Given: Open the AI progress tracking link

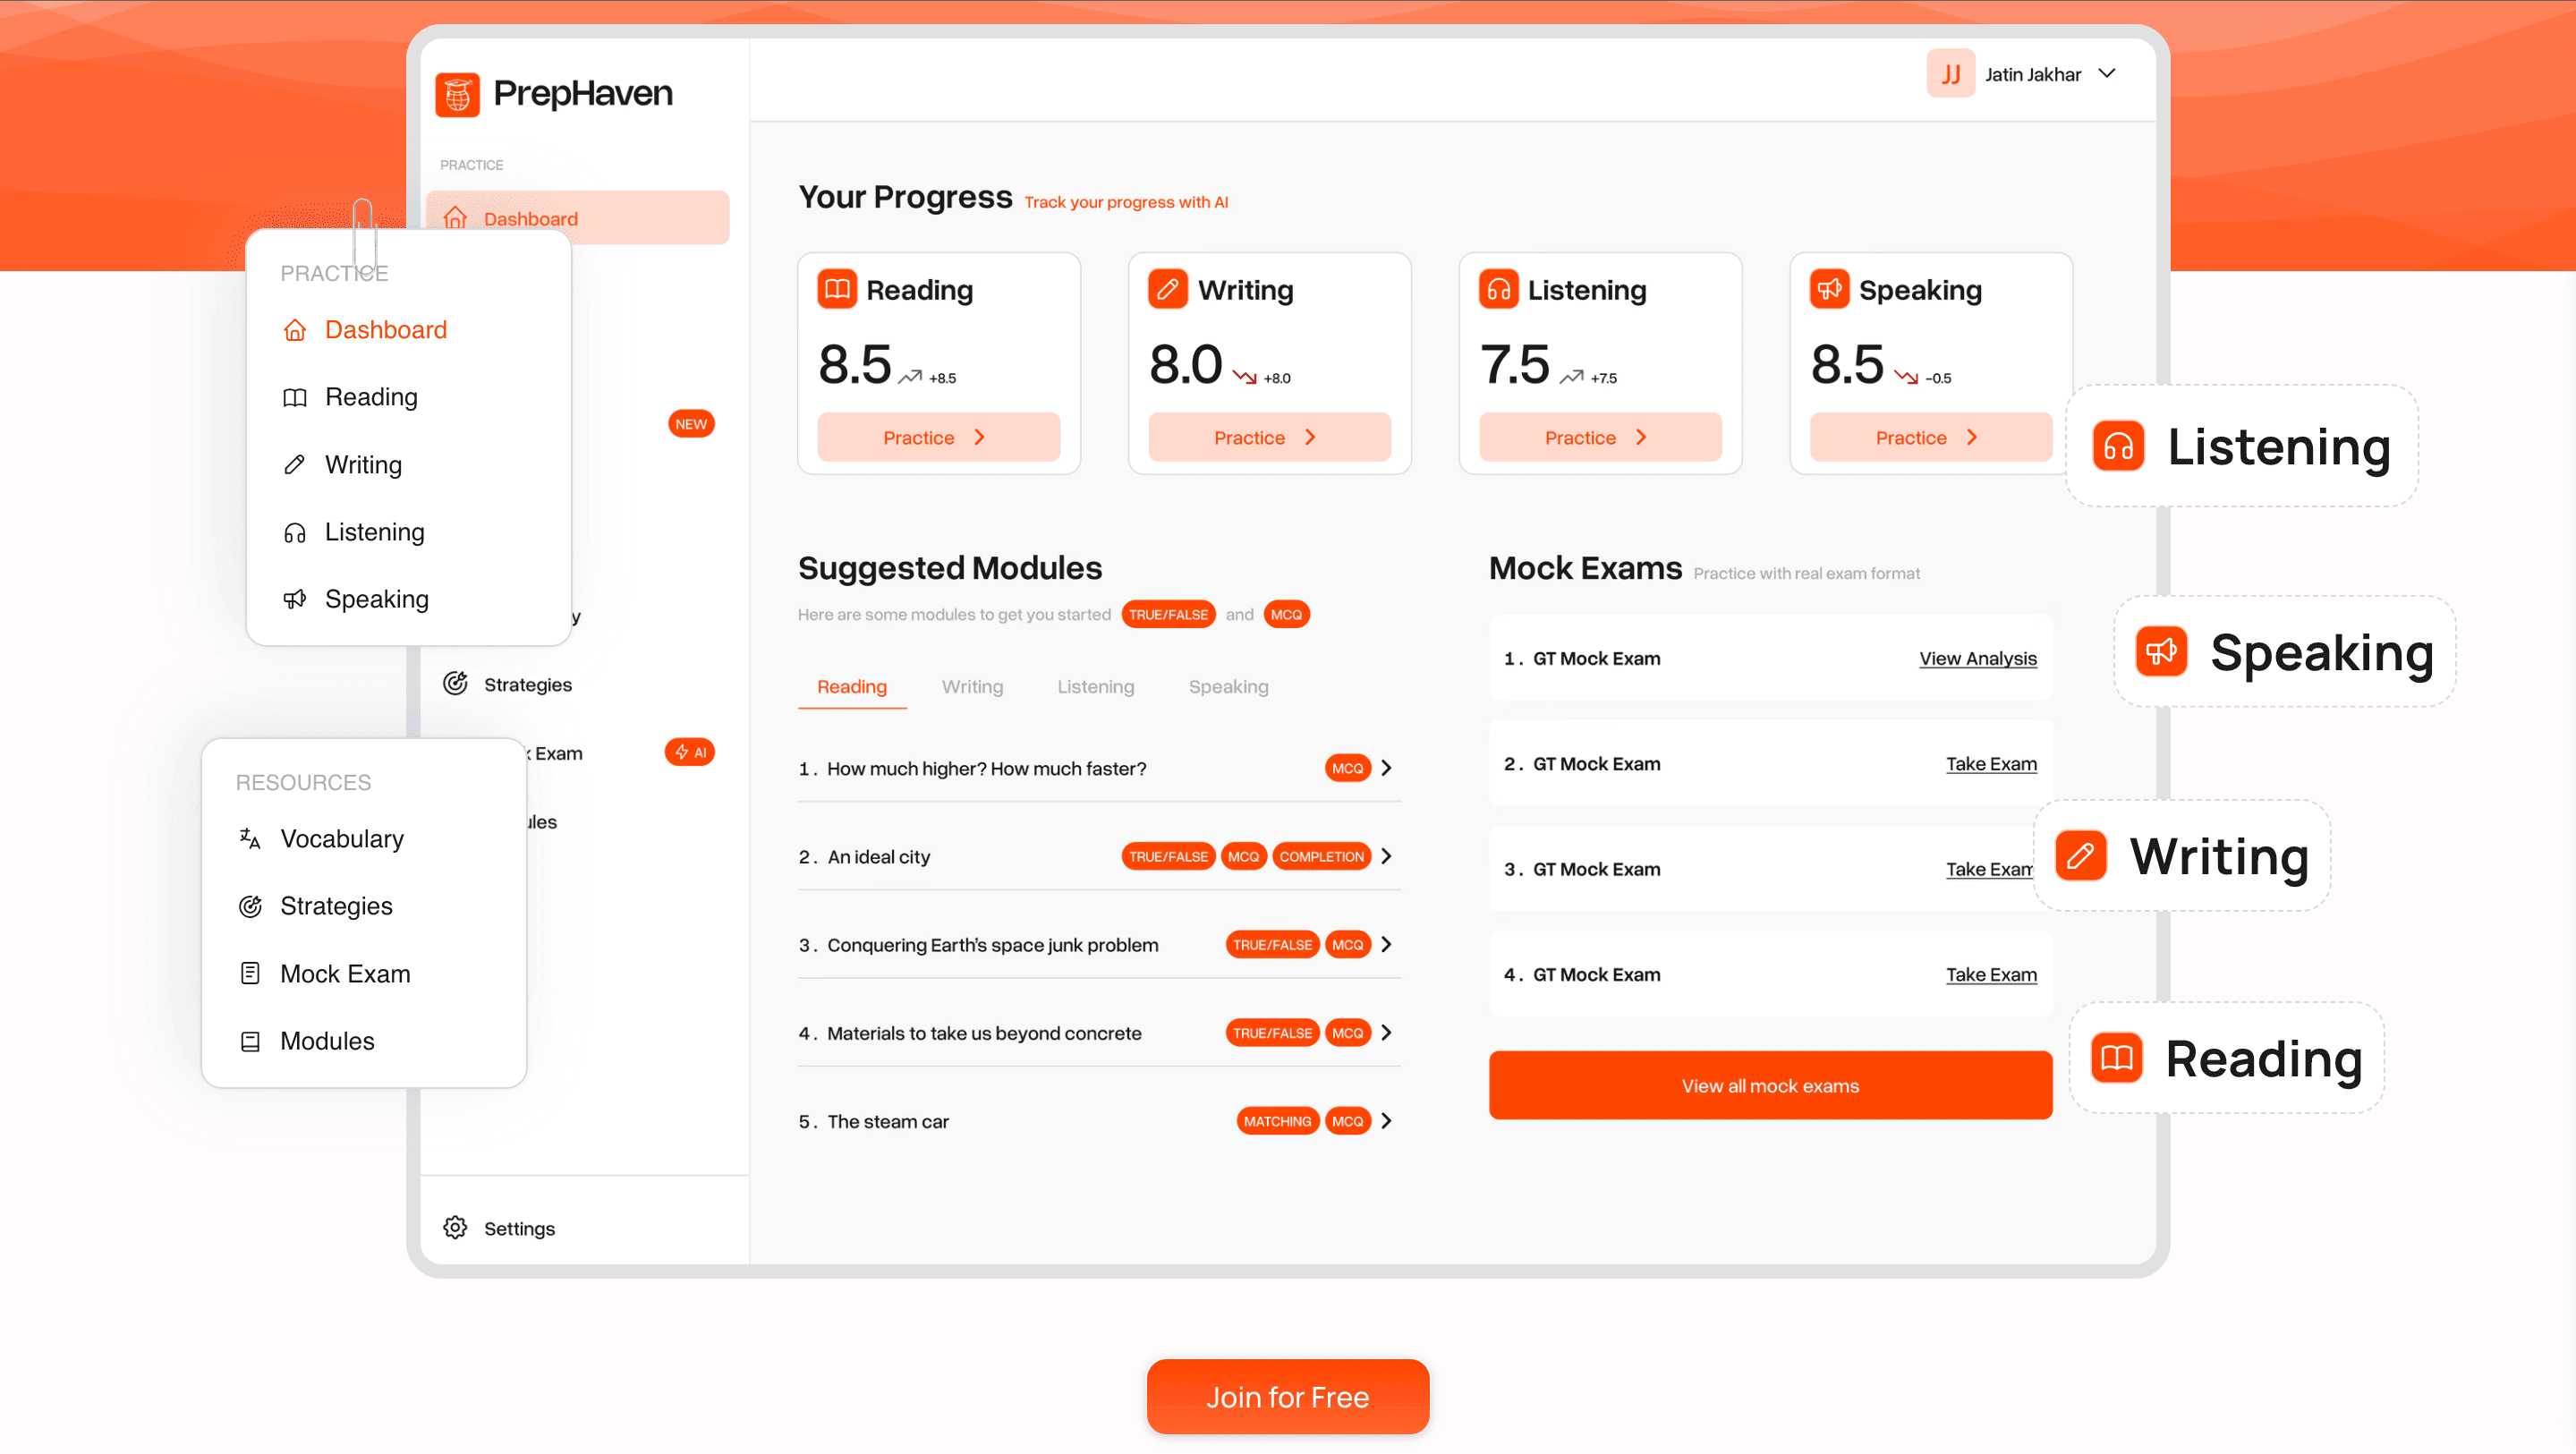Looking at the screenshot, I should pyautogui.click(x=1129, y=201).
